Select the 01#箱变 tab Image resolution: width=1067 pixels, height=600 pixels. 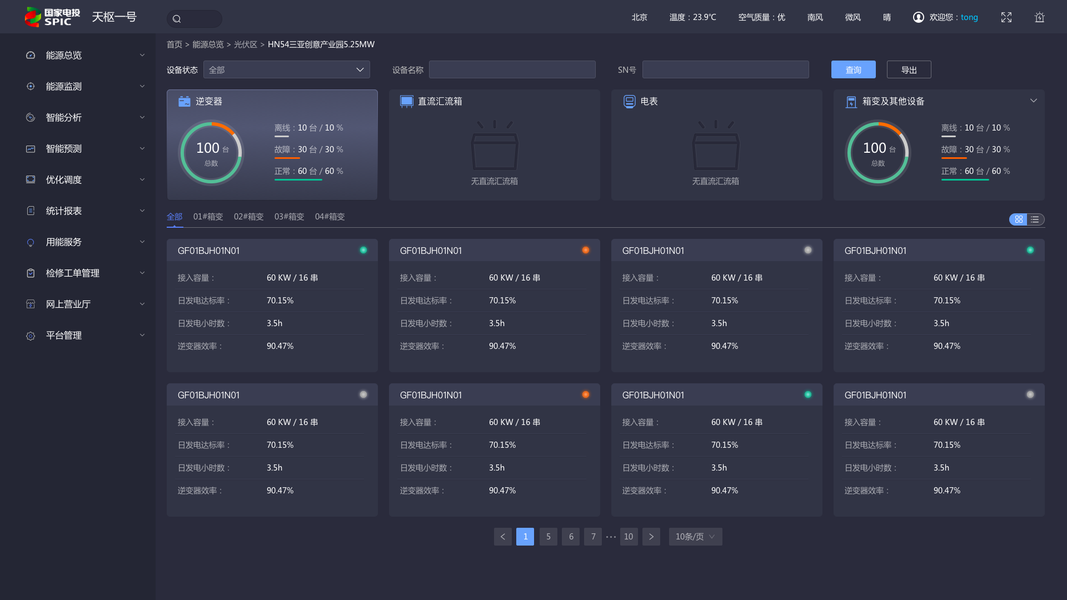[x=208, y=217]
